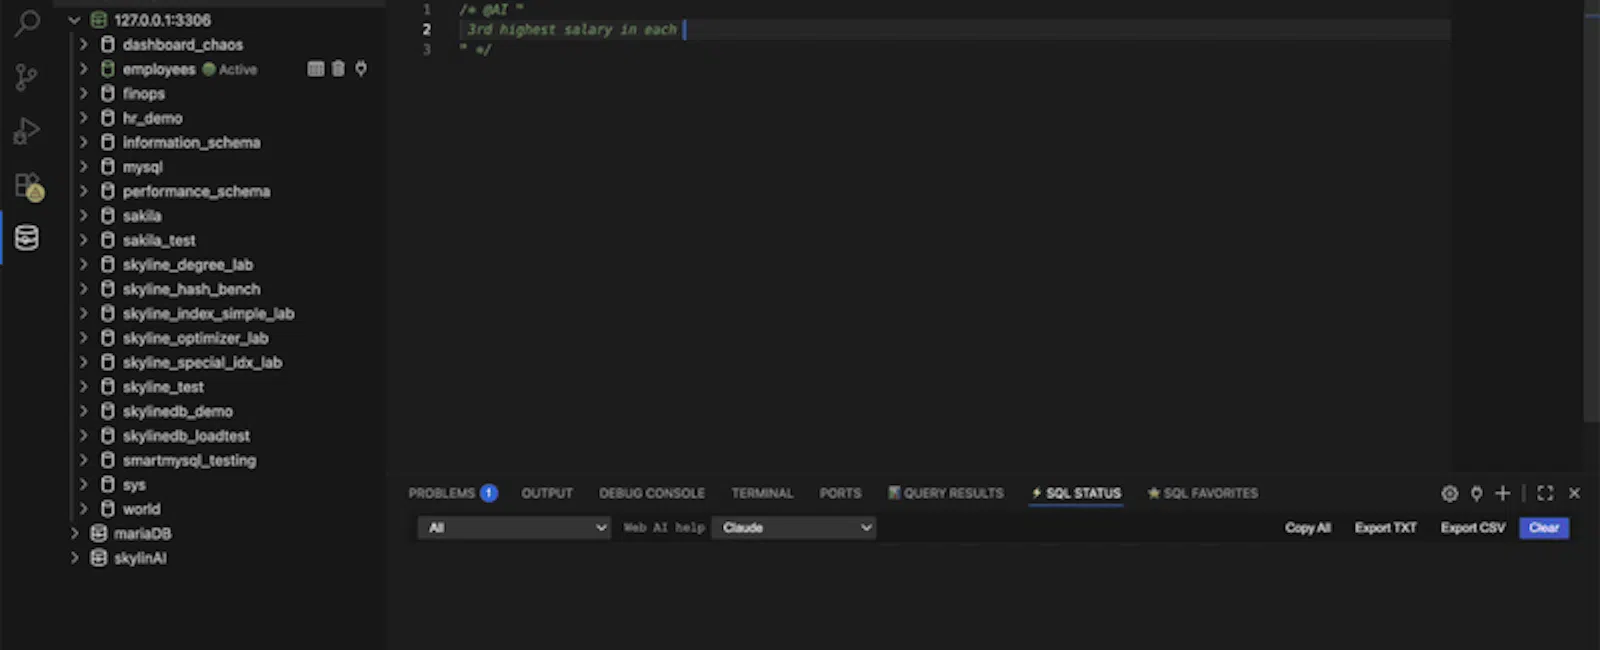Viewport: 1600px width, 650px height.
Task: Click pin icon next to employees database
Action: (x=361, y=69)
